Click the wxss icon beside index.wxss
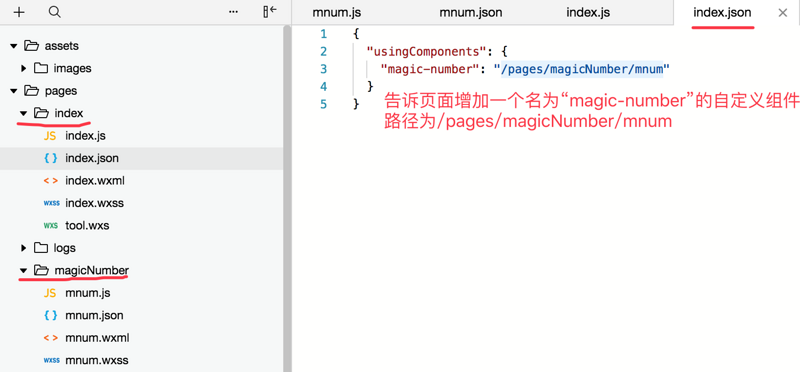 [x=52, y=203]
